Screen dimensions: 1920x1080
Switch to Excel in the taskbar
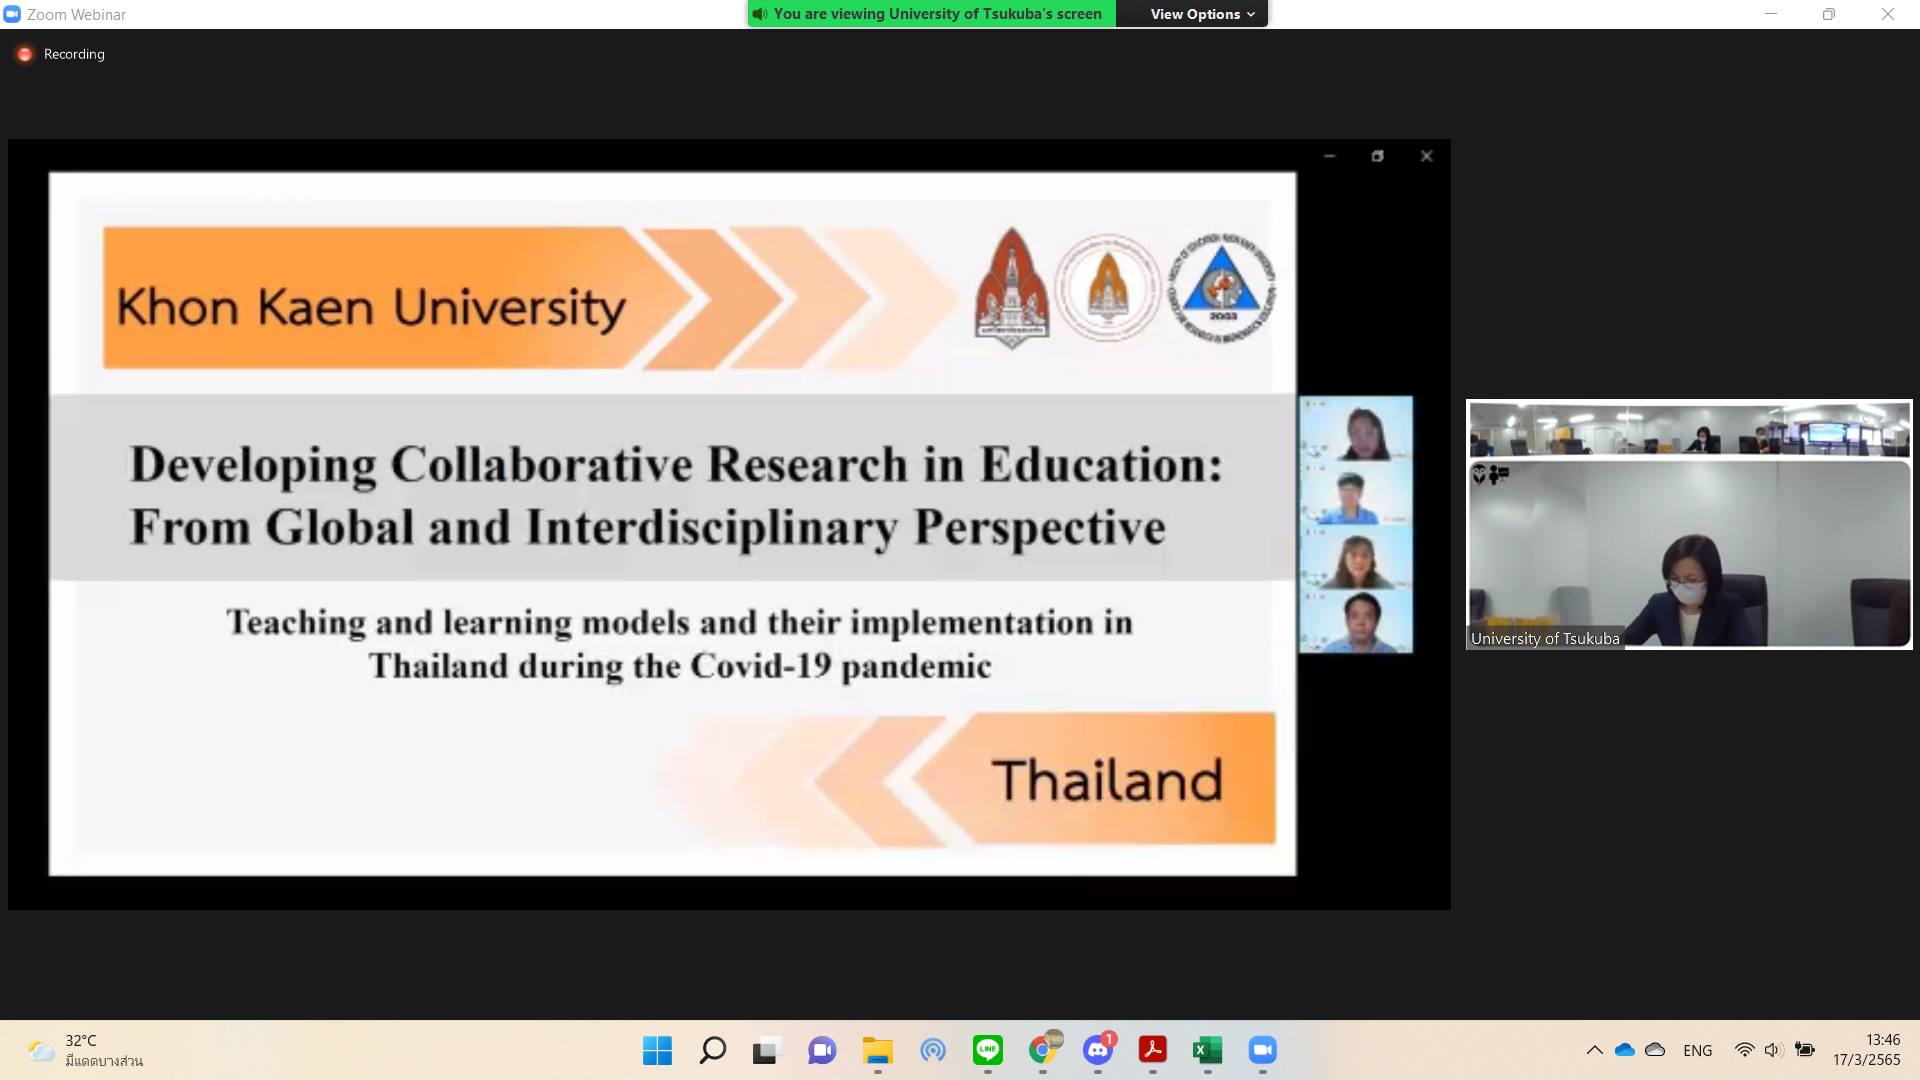pos(1207,1050)
